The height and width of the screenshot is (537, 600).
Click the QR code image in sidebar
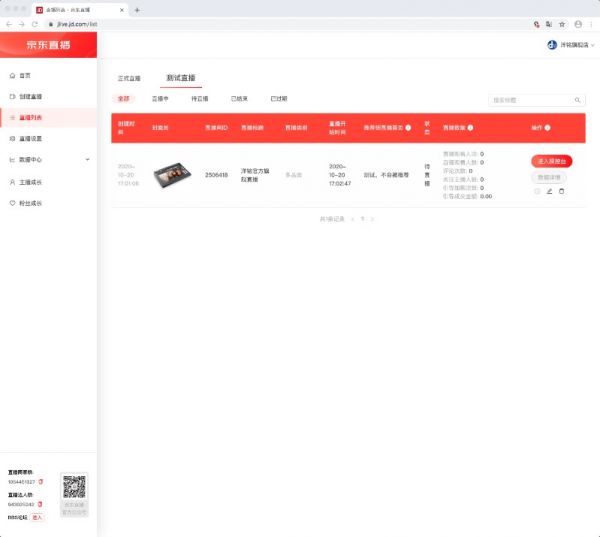(x=74, y=486)
